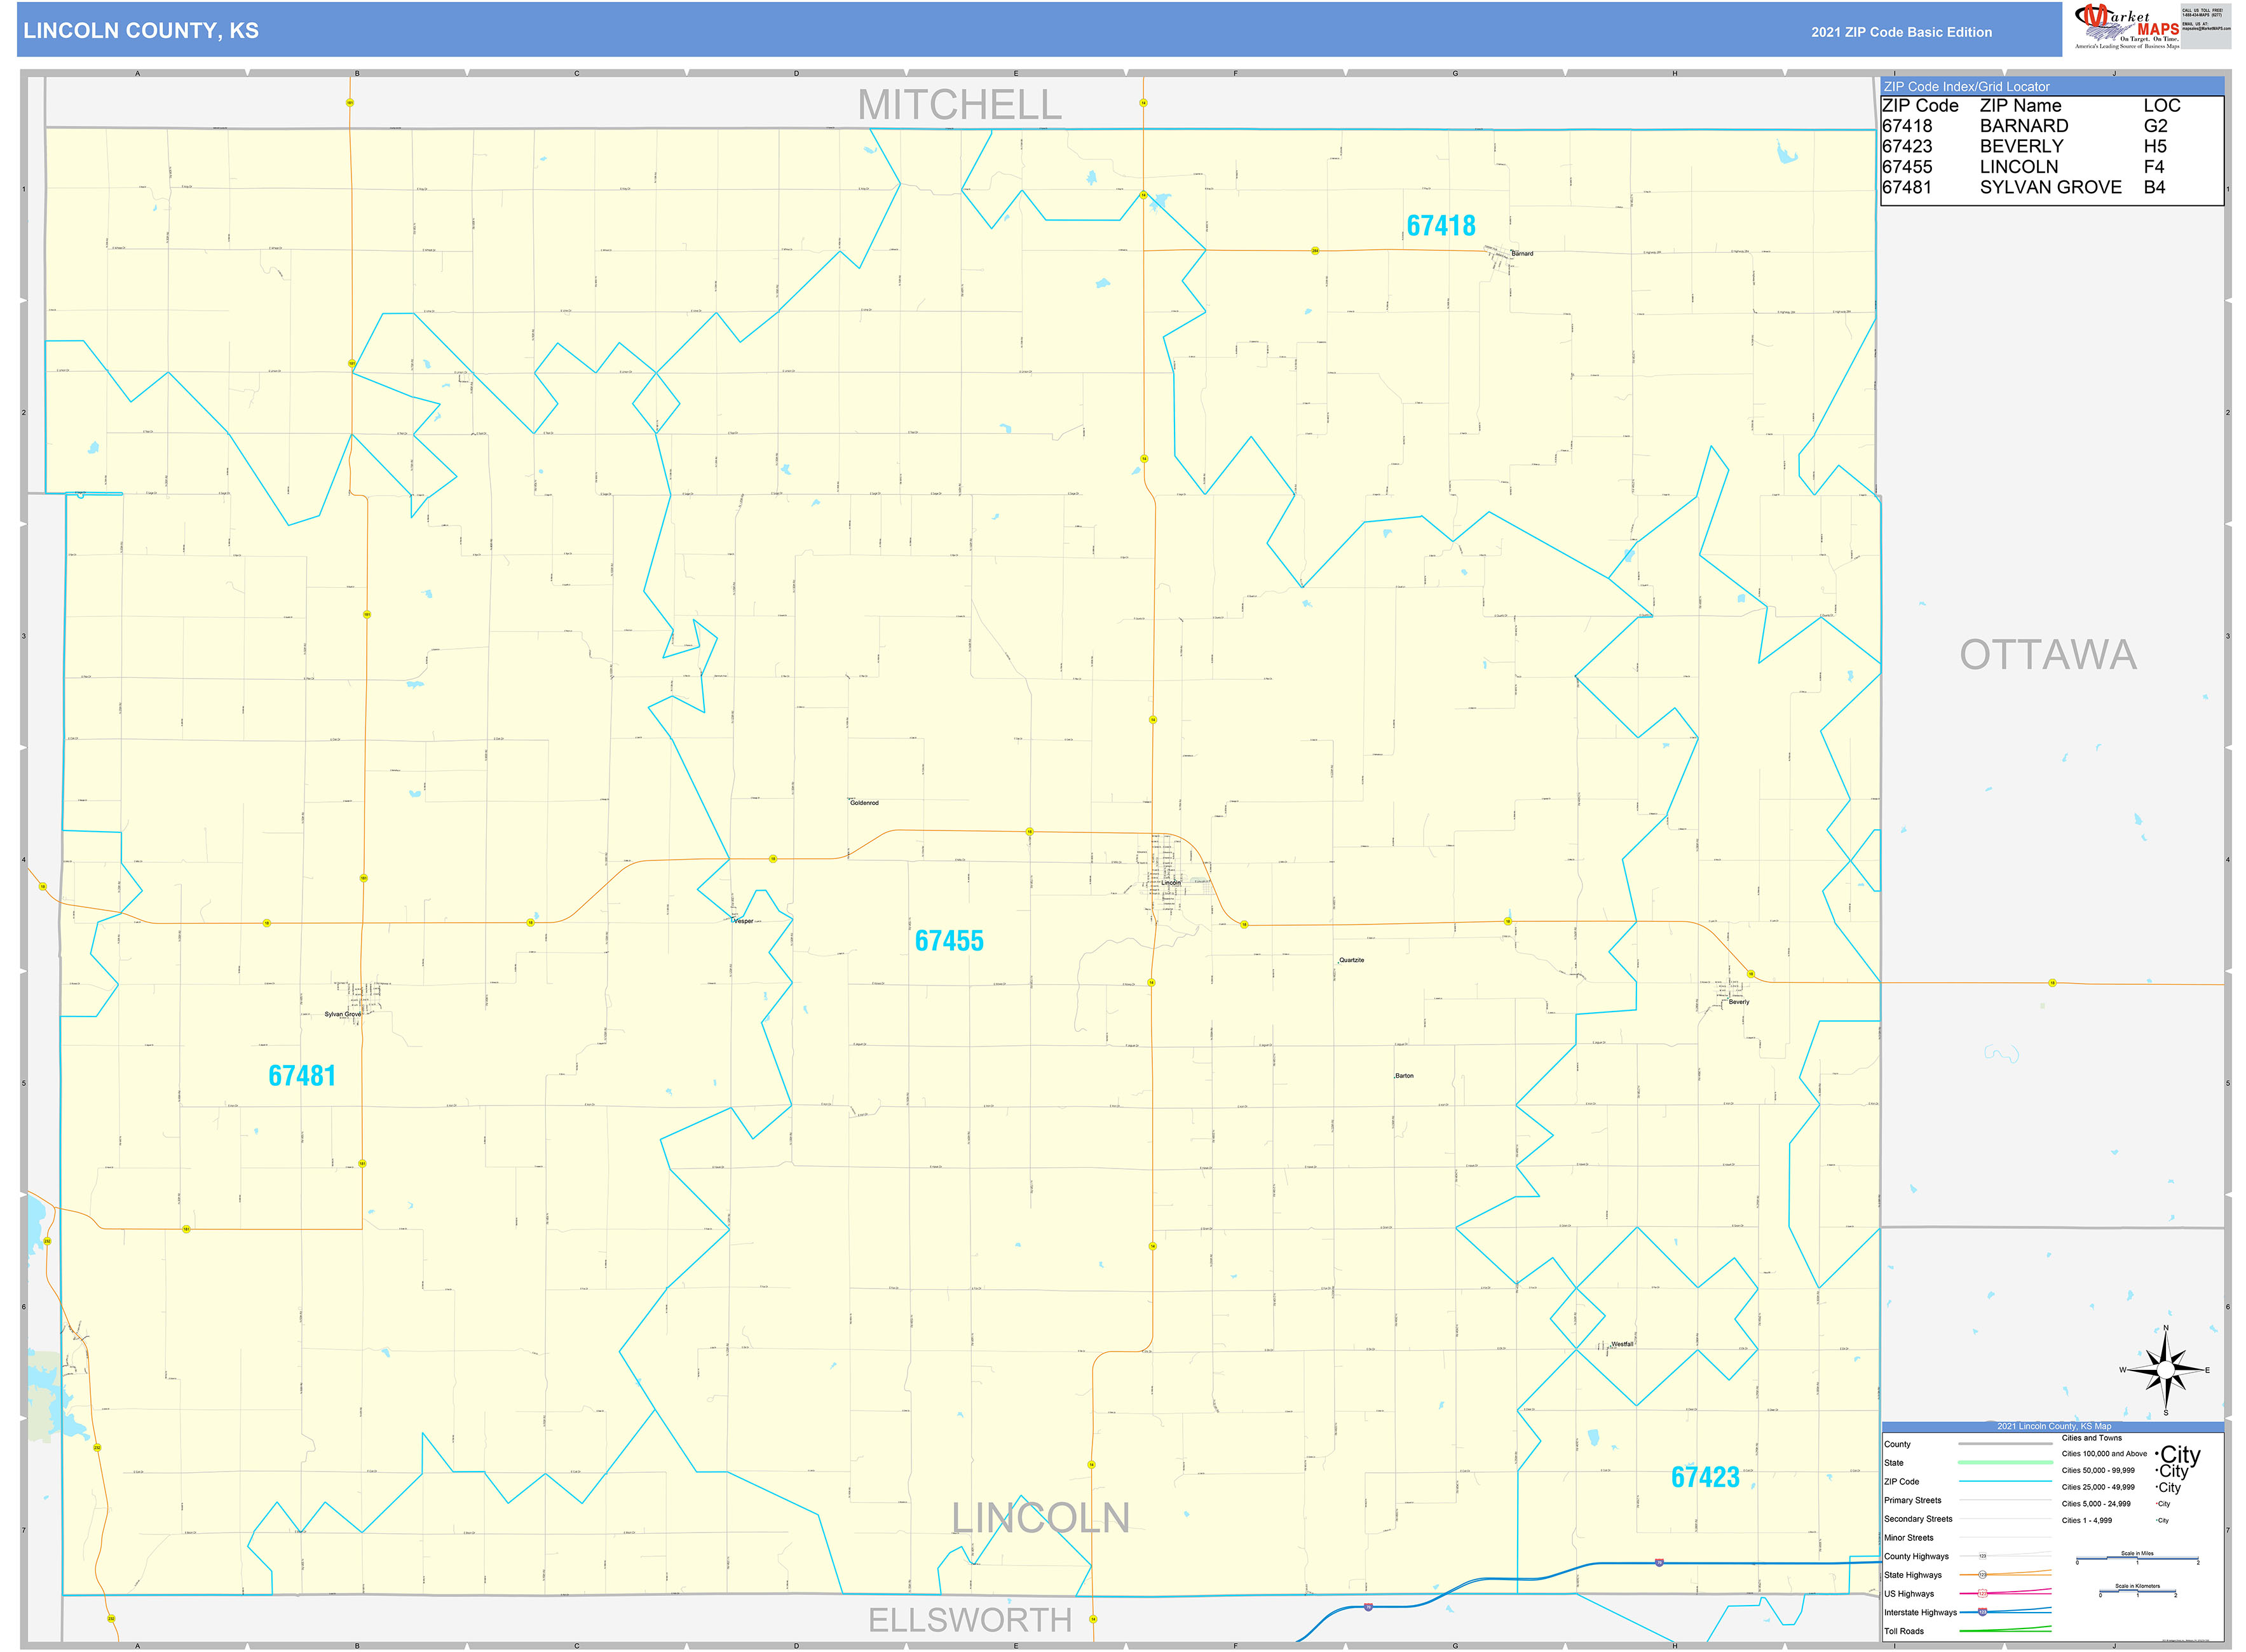Select the SYLVAN GROVE B4 index entry
This screenshot has width=2246, height=1652.
pyautogui.click(x=2050, y=187)
